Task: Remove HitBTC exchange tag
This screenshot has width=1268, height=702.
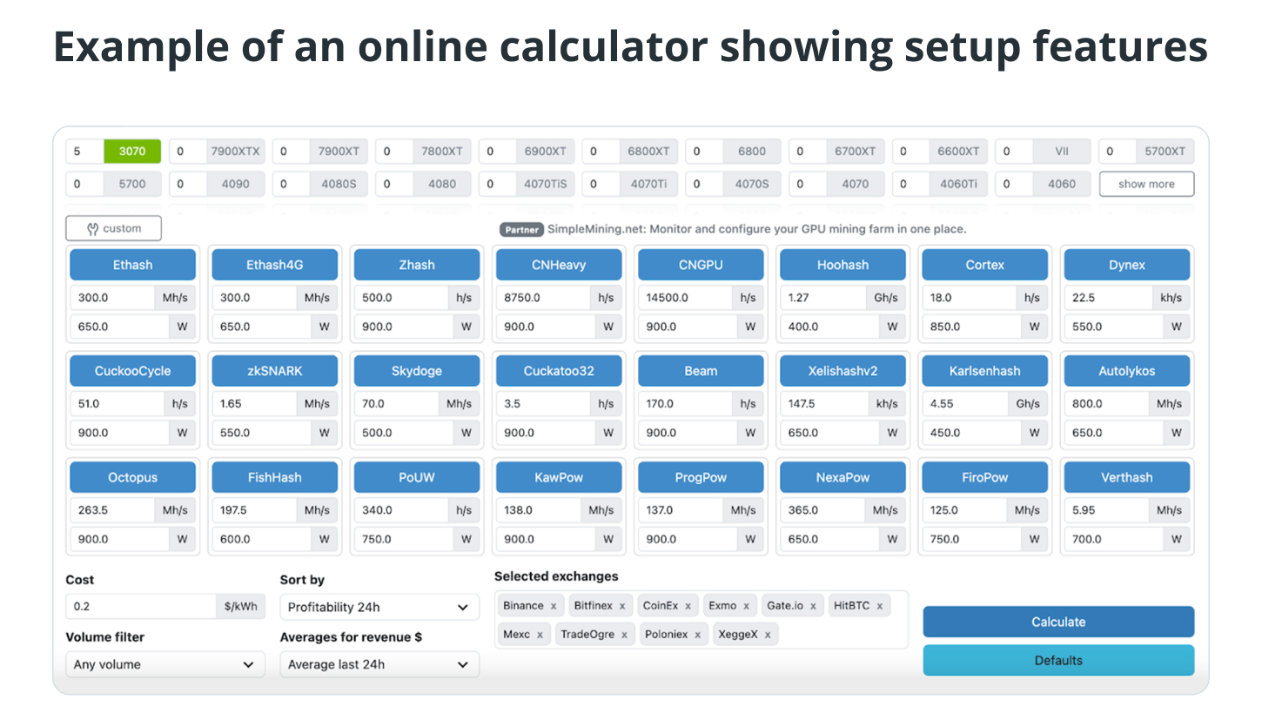Action: pyautogui.click(x=880, y=606)
